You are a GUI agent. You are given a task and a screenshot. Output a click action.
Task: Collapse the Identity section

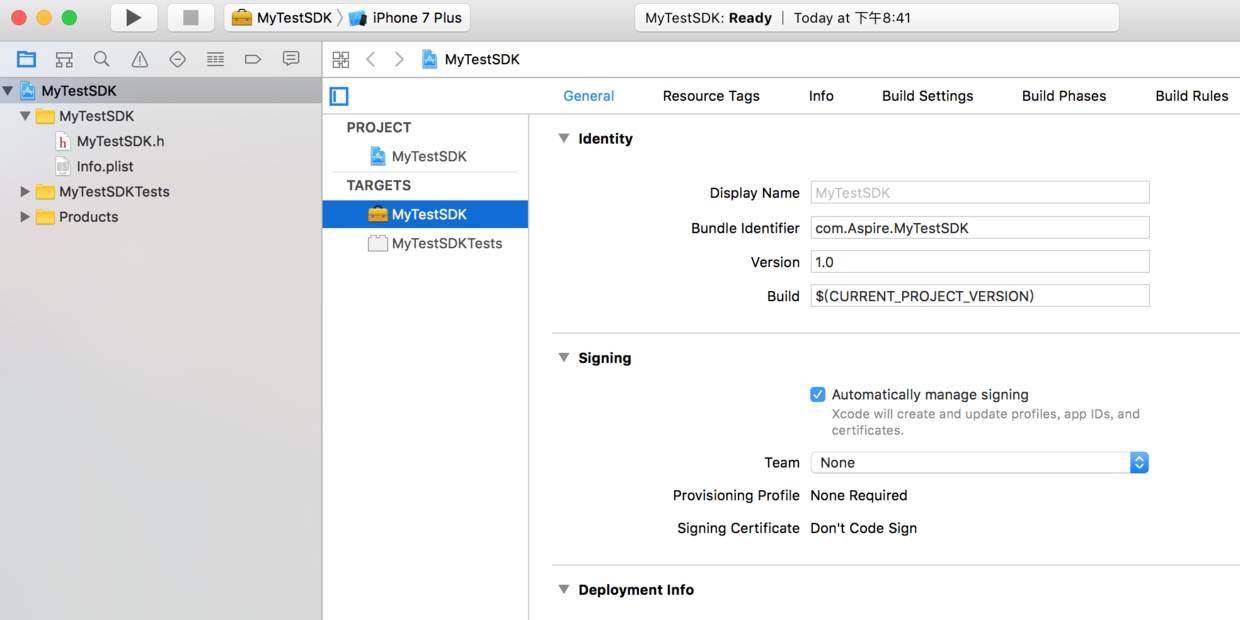[x=563, y=139]
